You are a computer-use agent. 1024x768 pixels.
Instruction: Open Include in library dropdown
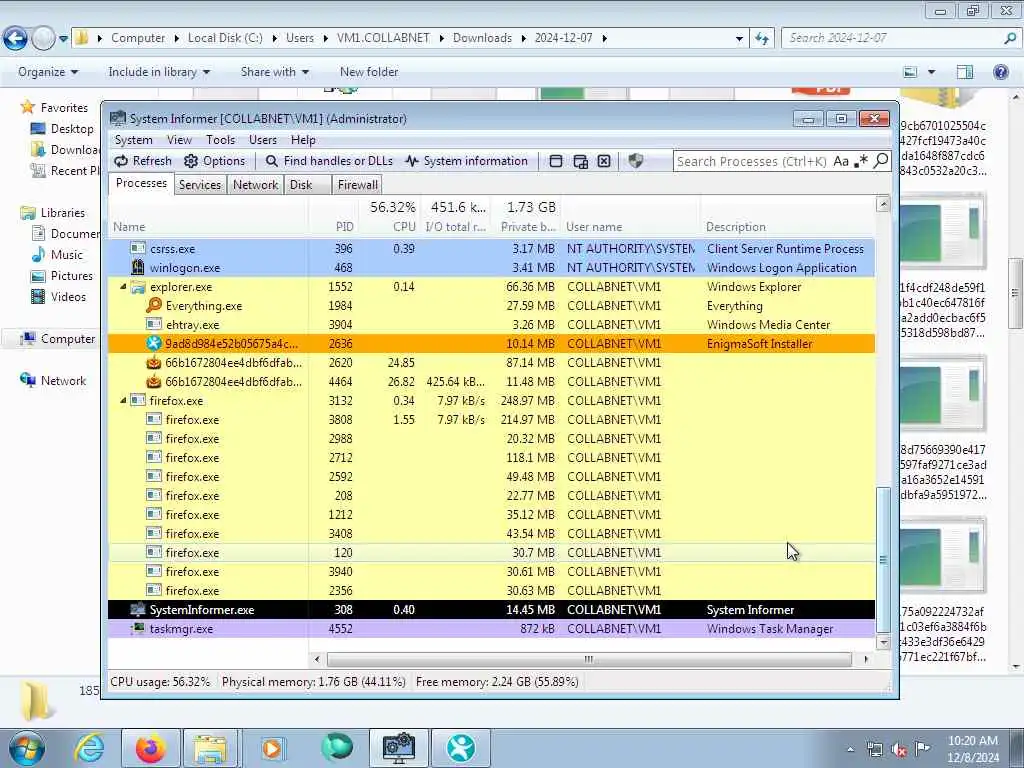pos(159,72)
